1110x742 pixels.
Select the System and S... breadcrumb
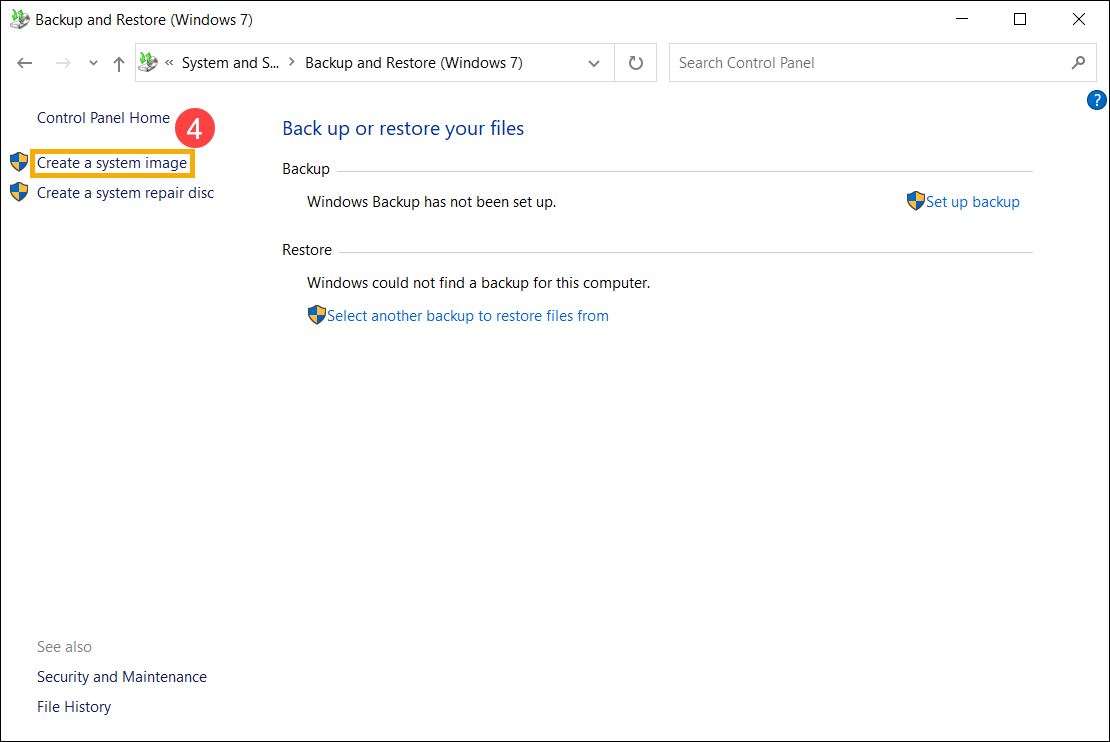tap(231, 62)
